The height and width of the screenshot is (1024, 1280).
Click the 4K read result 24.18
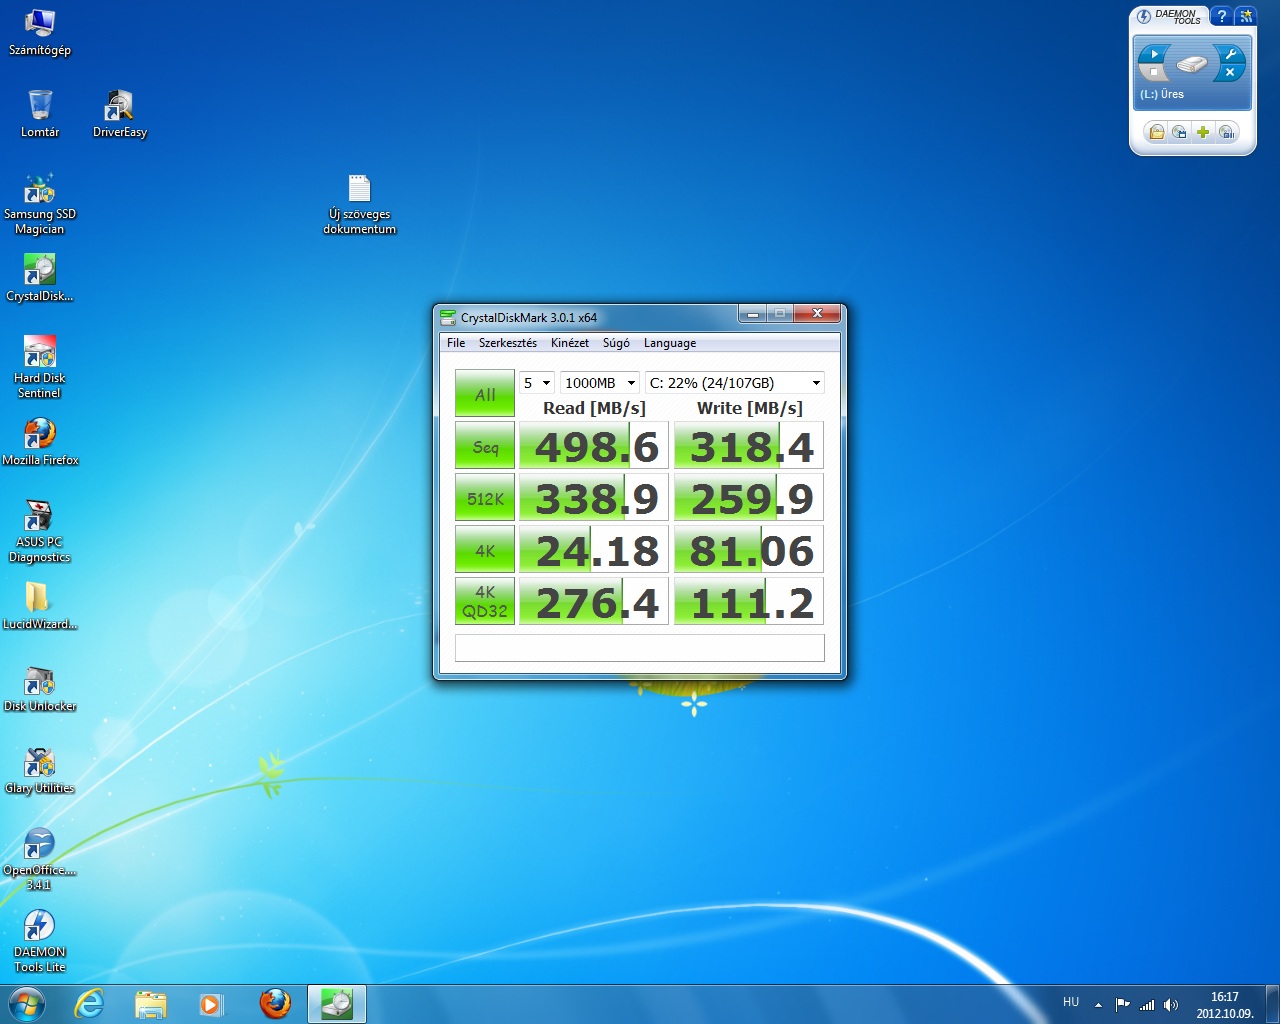(594, 550)
